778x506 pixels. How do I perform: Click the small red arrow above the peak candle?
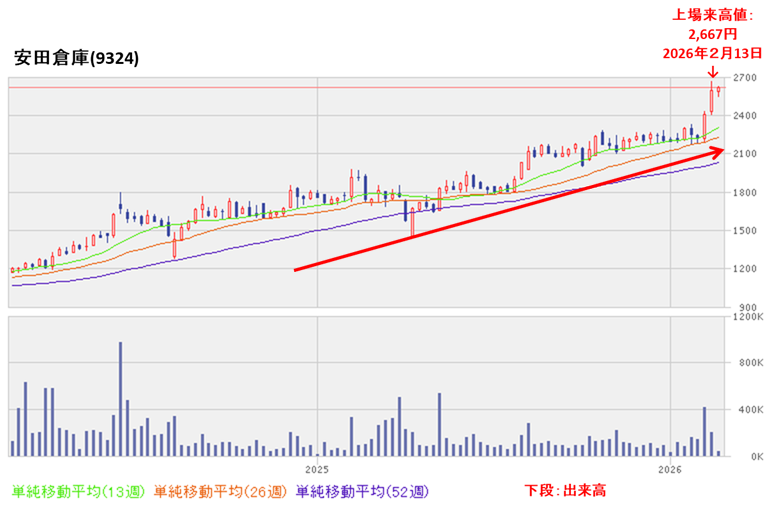(711, 71)
